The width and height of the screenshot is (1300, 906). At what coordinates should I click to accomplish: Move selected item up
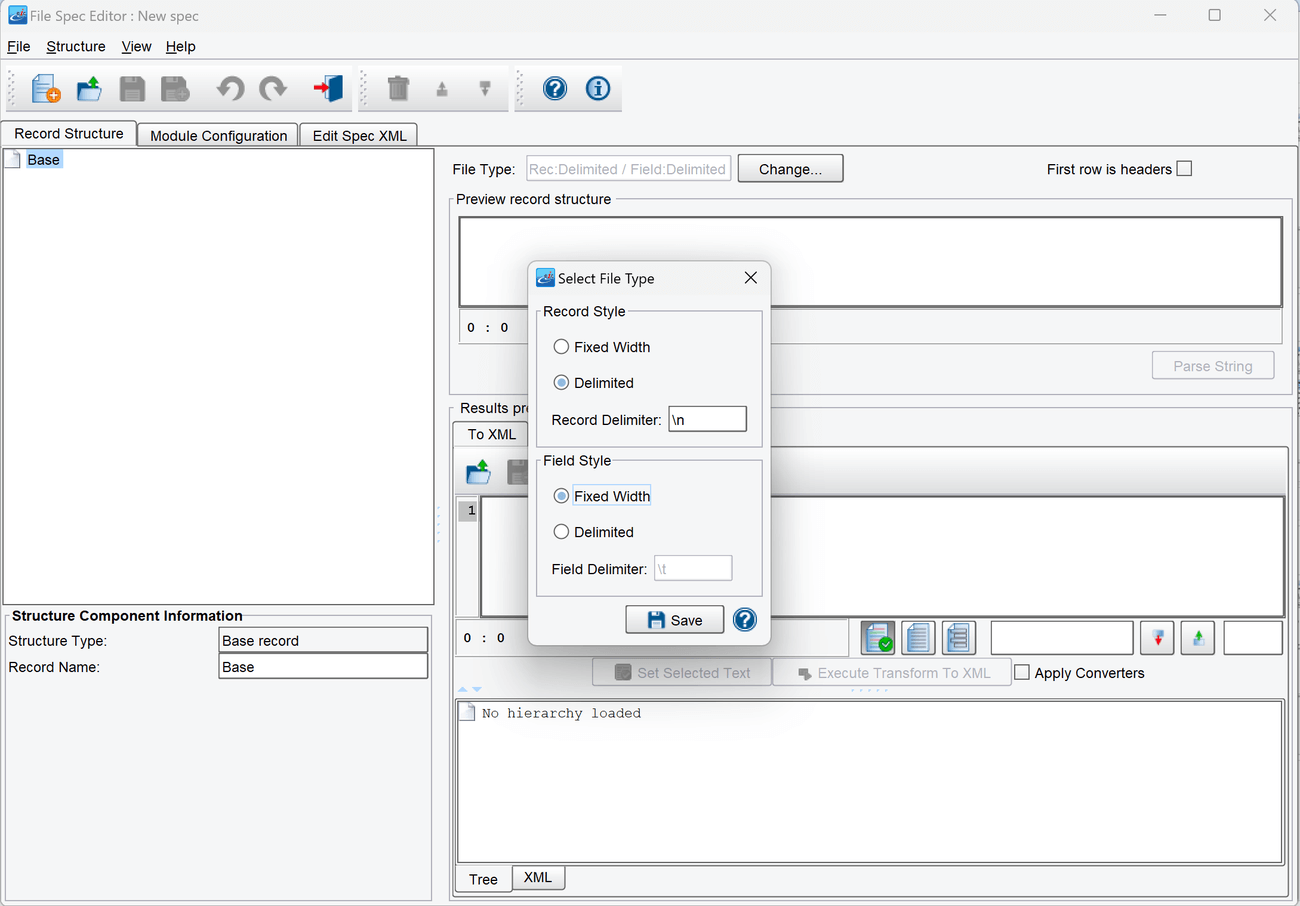point(442,89)
